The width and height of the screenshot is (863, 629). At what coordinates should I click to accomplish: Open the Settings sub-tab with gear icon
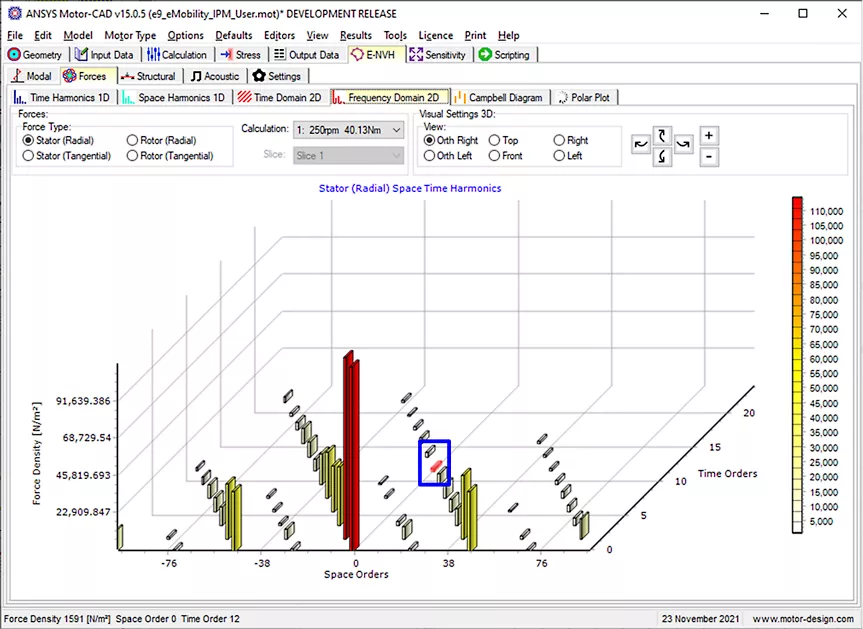click(x=276, y=76)
